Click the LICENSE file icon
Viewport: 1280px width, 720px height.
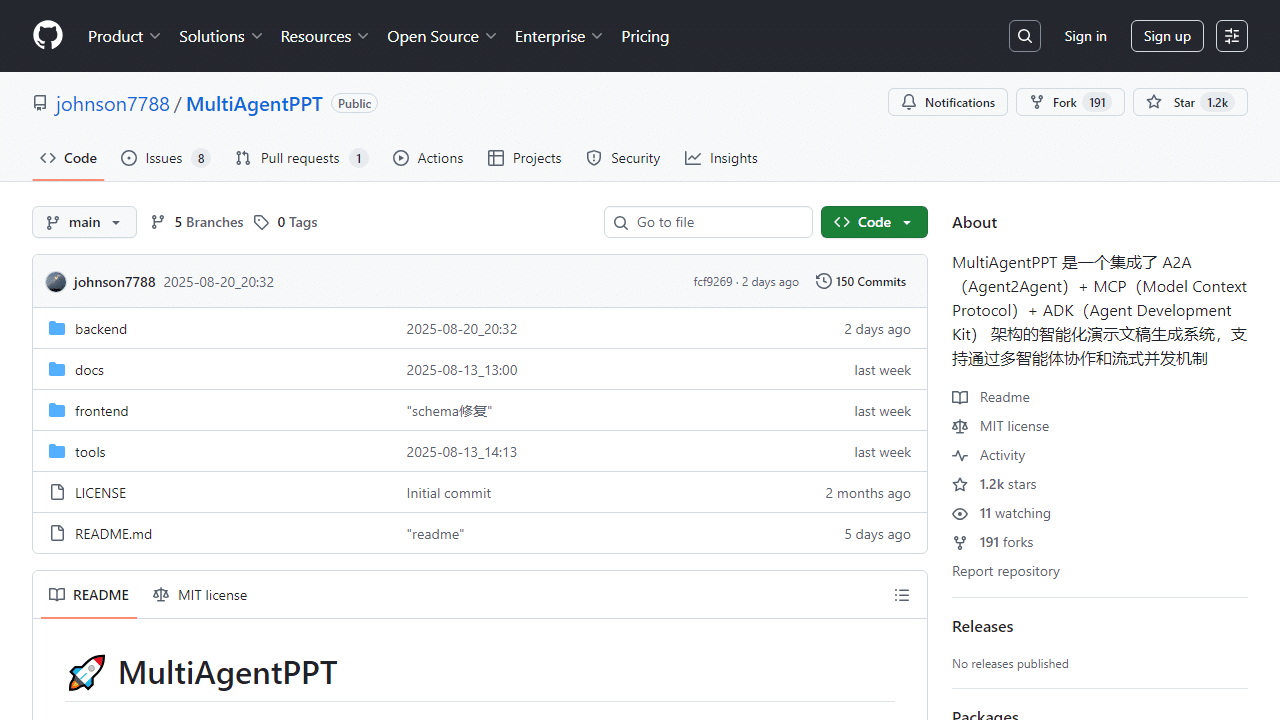[x=57, y=493]
